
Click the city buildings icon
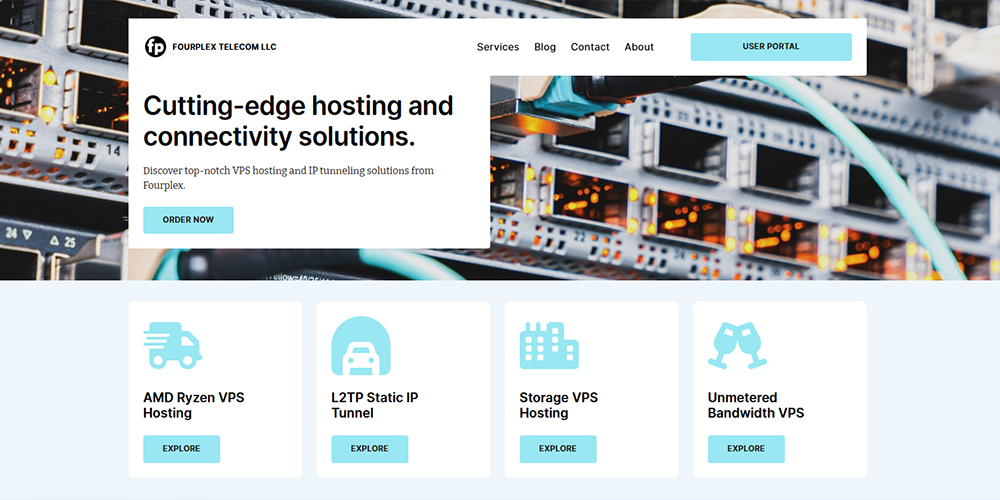tap(549, 345)
